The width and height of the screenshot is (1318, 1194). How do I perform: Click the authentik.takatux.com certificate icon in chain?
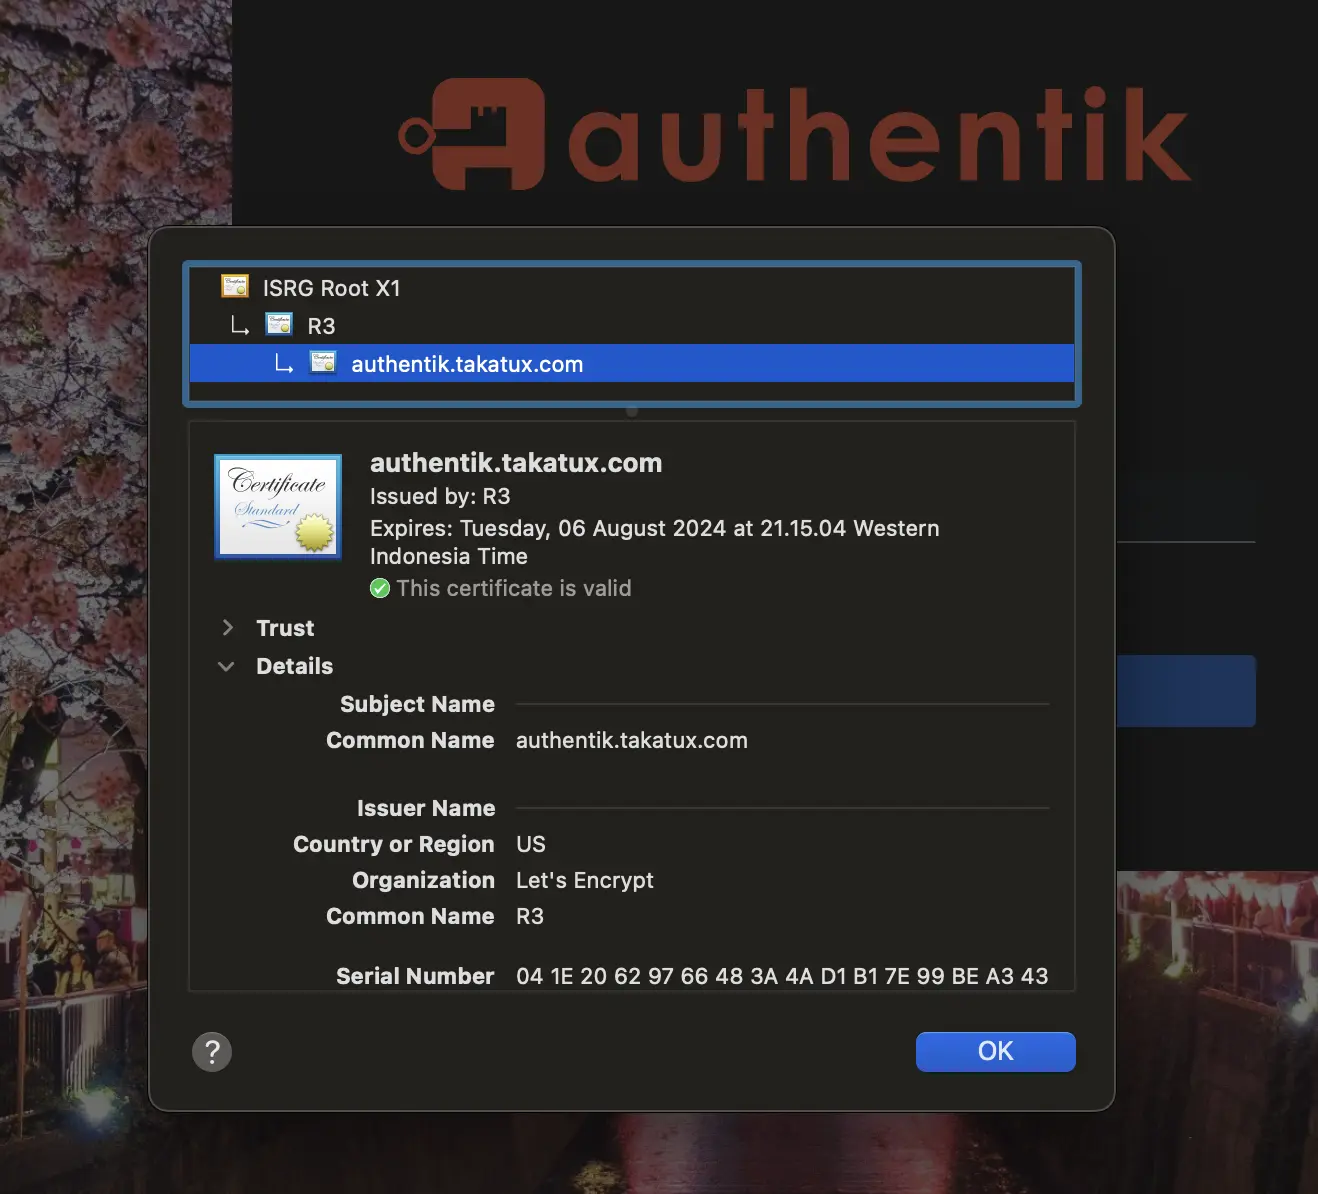(323, 363)
